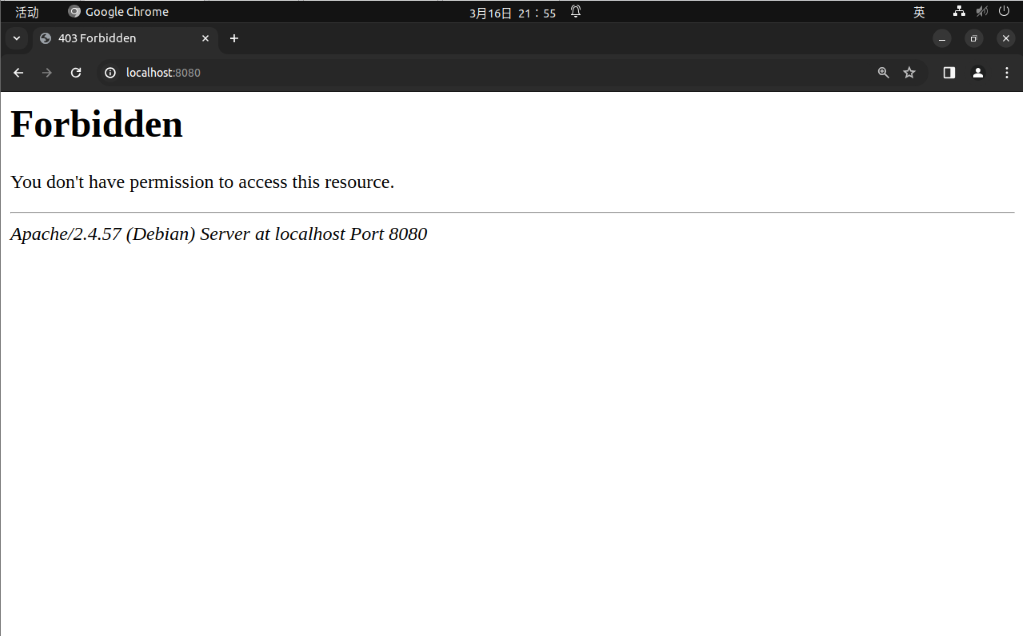Switch the 英 input method indicator
Image resolution: width=1023 pixels, height=636 pixels.
(919, 12)
